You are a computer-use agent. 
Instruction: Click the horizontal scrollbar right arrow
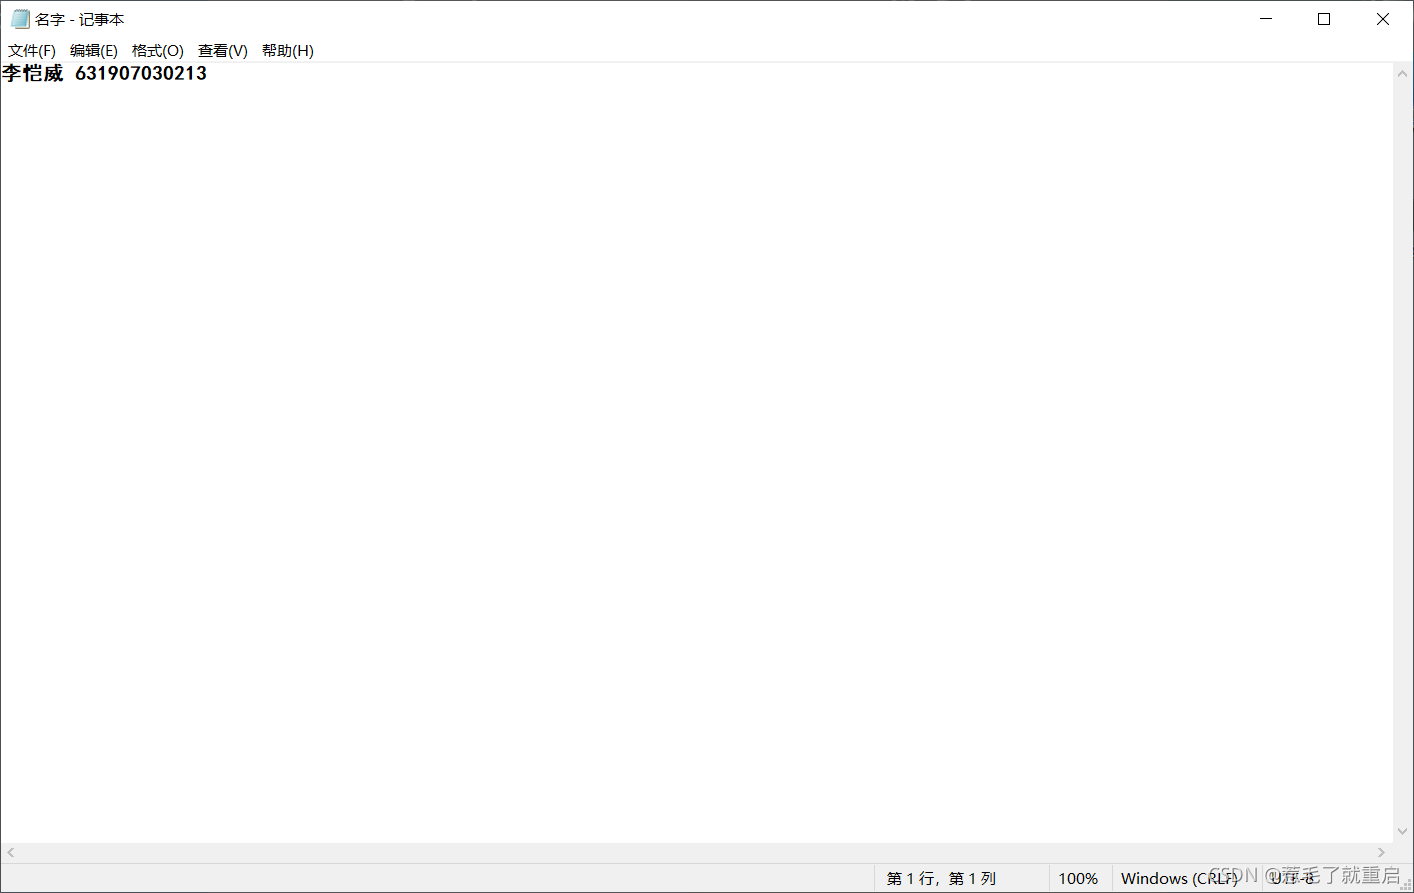[x=1382, y=853]
